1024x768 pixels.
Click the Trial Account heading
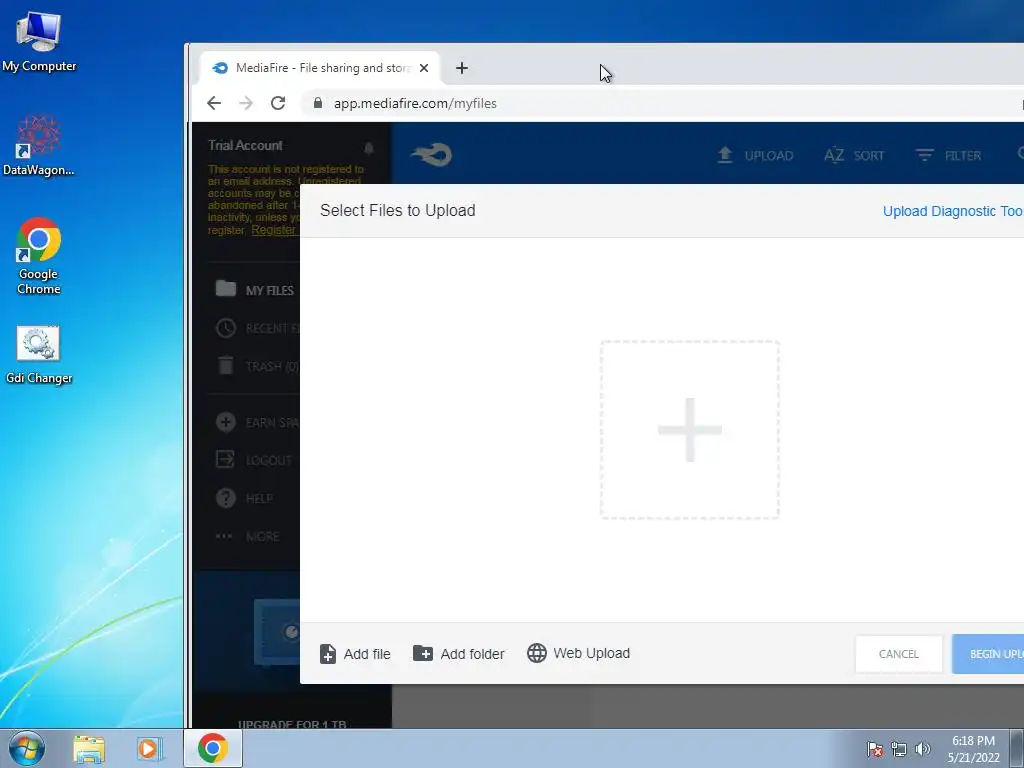point(245,145)
